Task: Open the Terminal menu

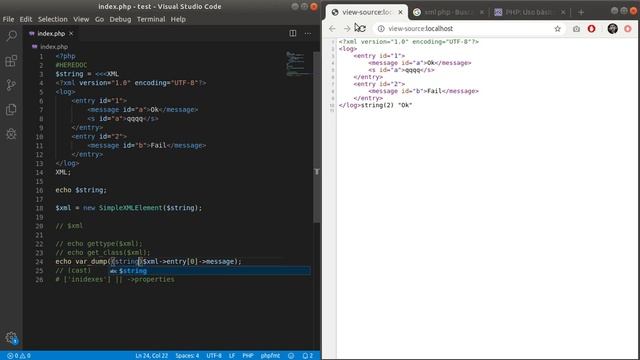Action: coord(151,19)
